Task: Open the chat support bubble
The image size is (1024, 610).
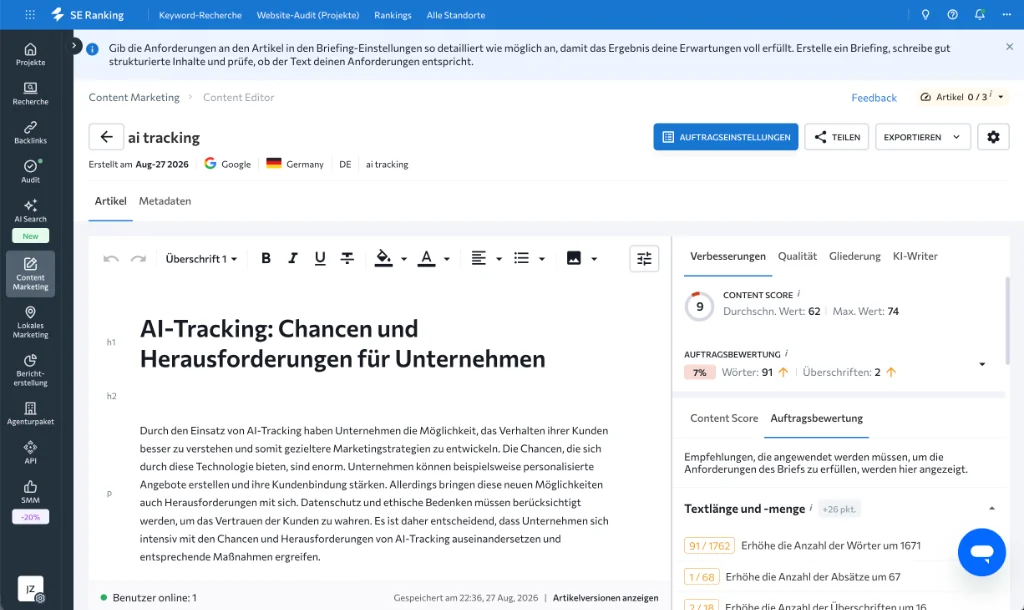Action: click(982, 552)
